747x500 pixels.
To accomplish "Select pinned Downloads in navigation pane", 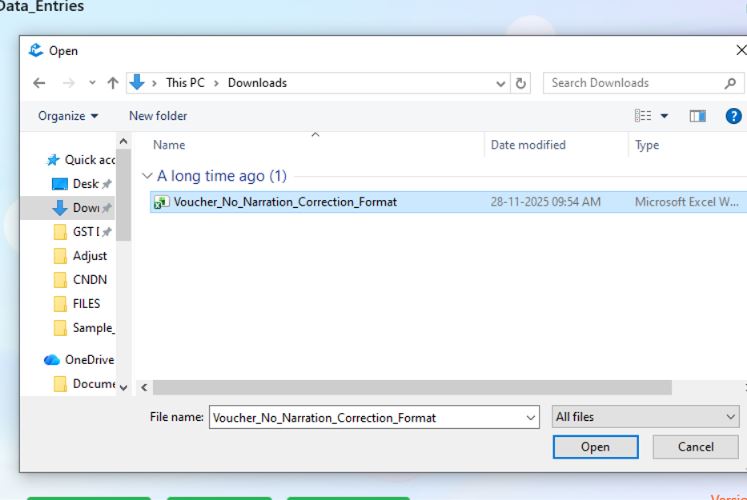I will click(x=86, y=208).
